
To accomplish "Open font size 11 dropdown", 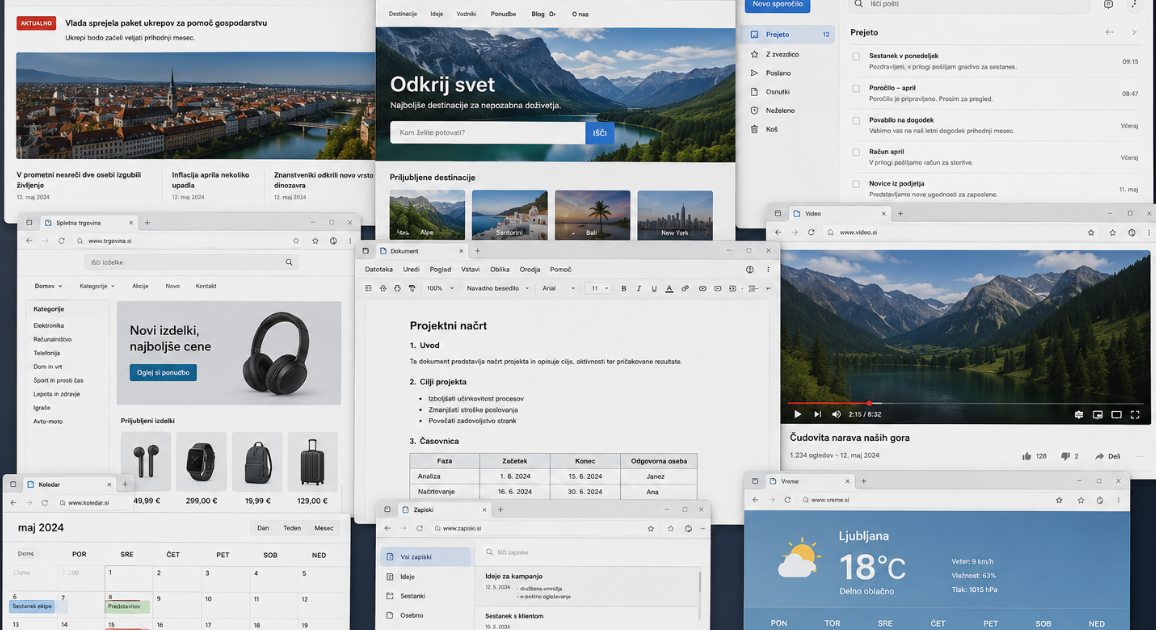I will 599,289.
